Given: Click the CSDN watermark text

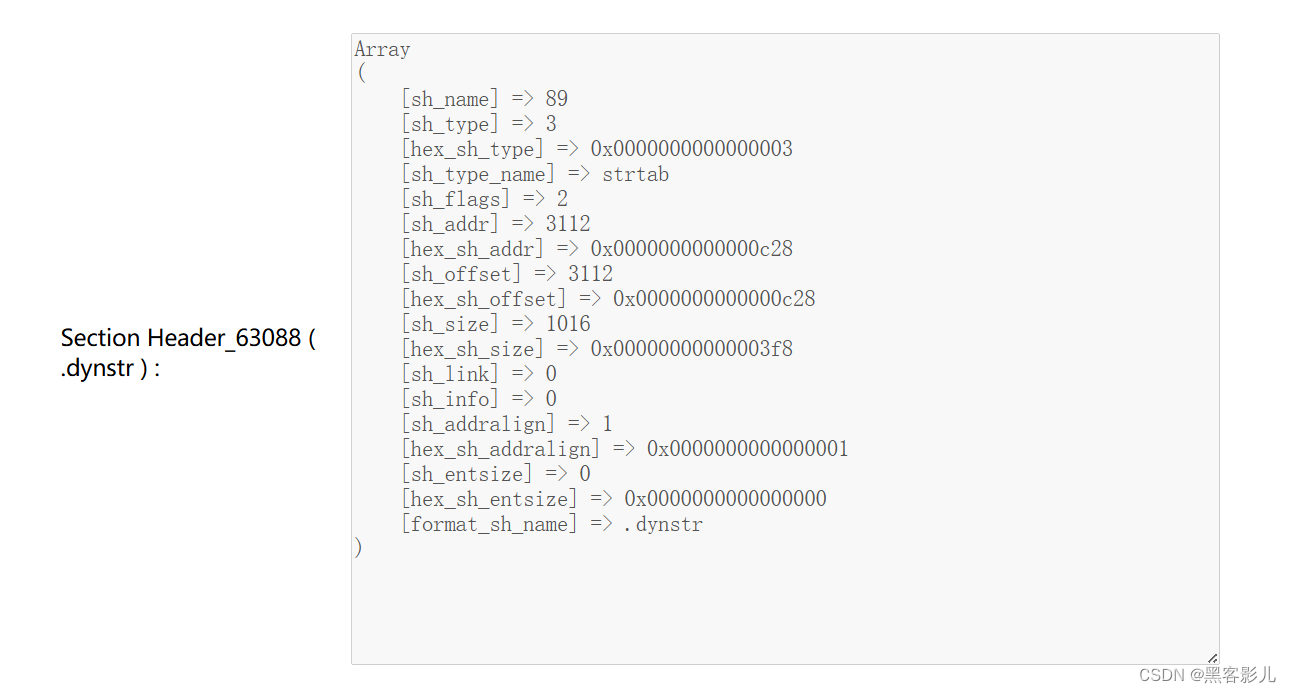Looking at the screenshot, I should point(1207,675).
